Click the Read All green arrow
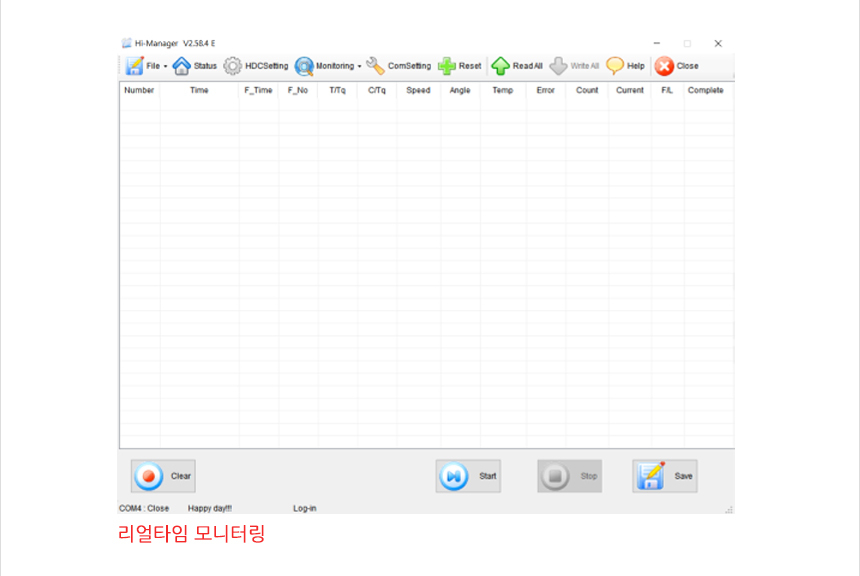 click(x=500, y=66)
